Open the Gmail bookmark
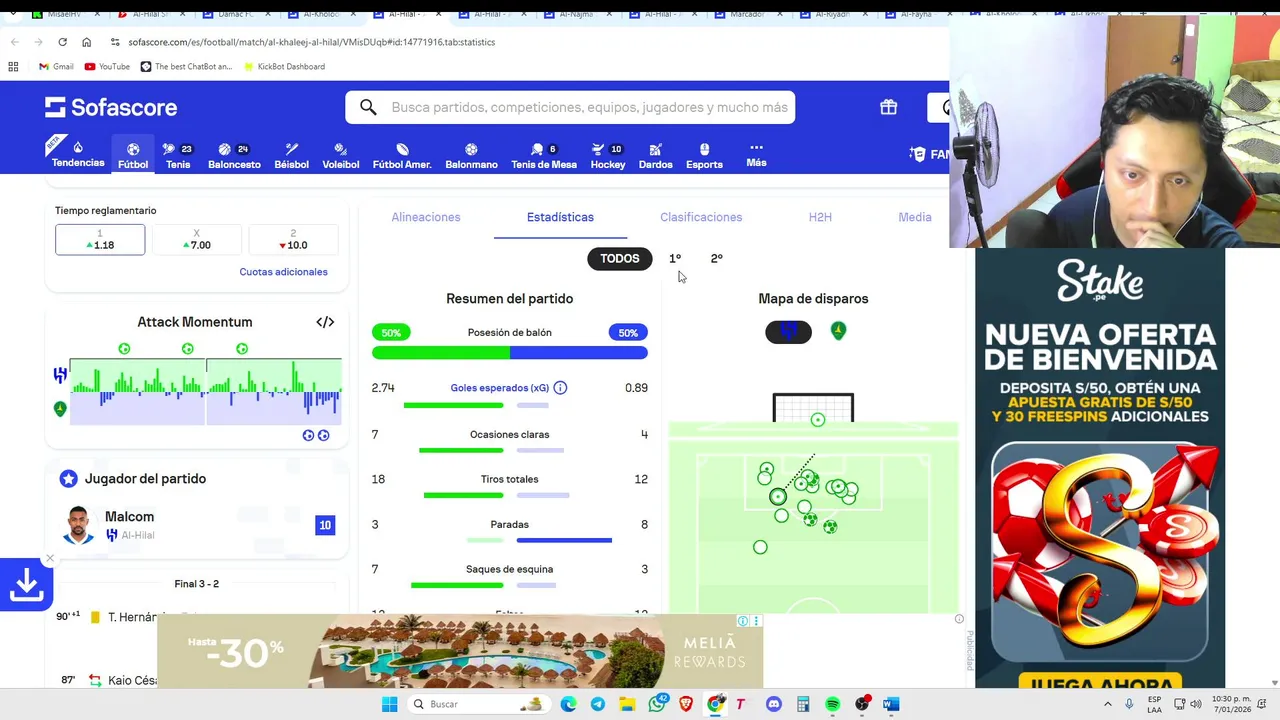 click(x=56, y=66)
